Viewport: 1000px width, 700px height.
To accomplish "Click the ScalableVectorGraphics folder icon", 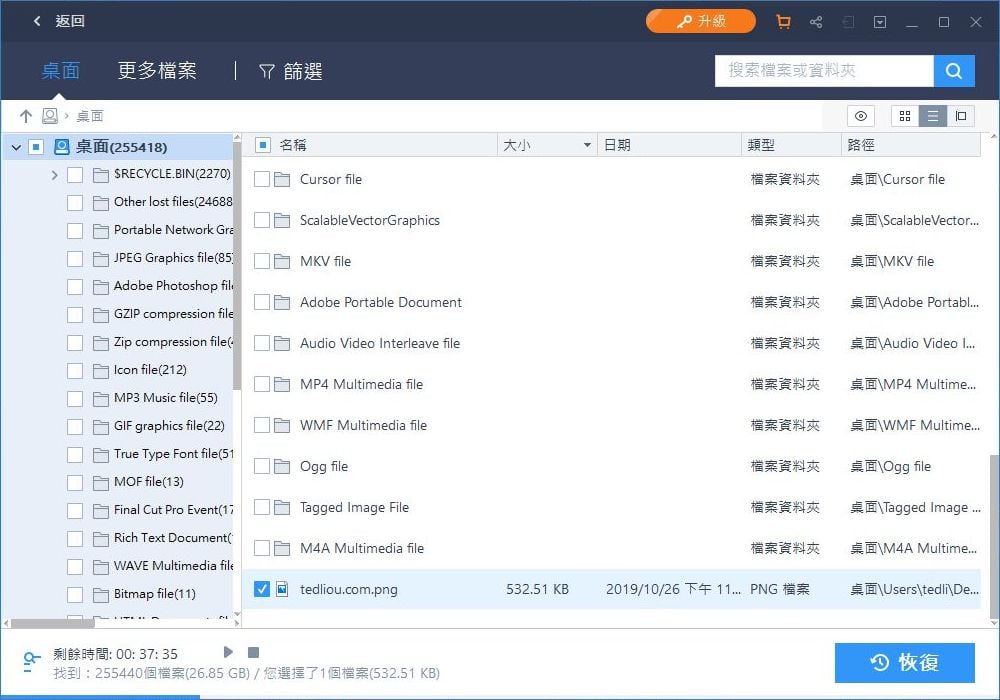I will point(282,221).
